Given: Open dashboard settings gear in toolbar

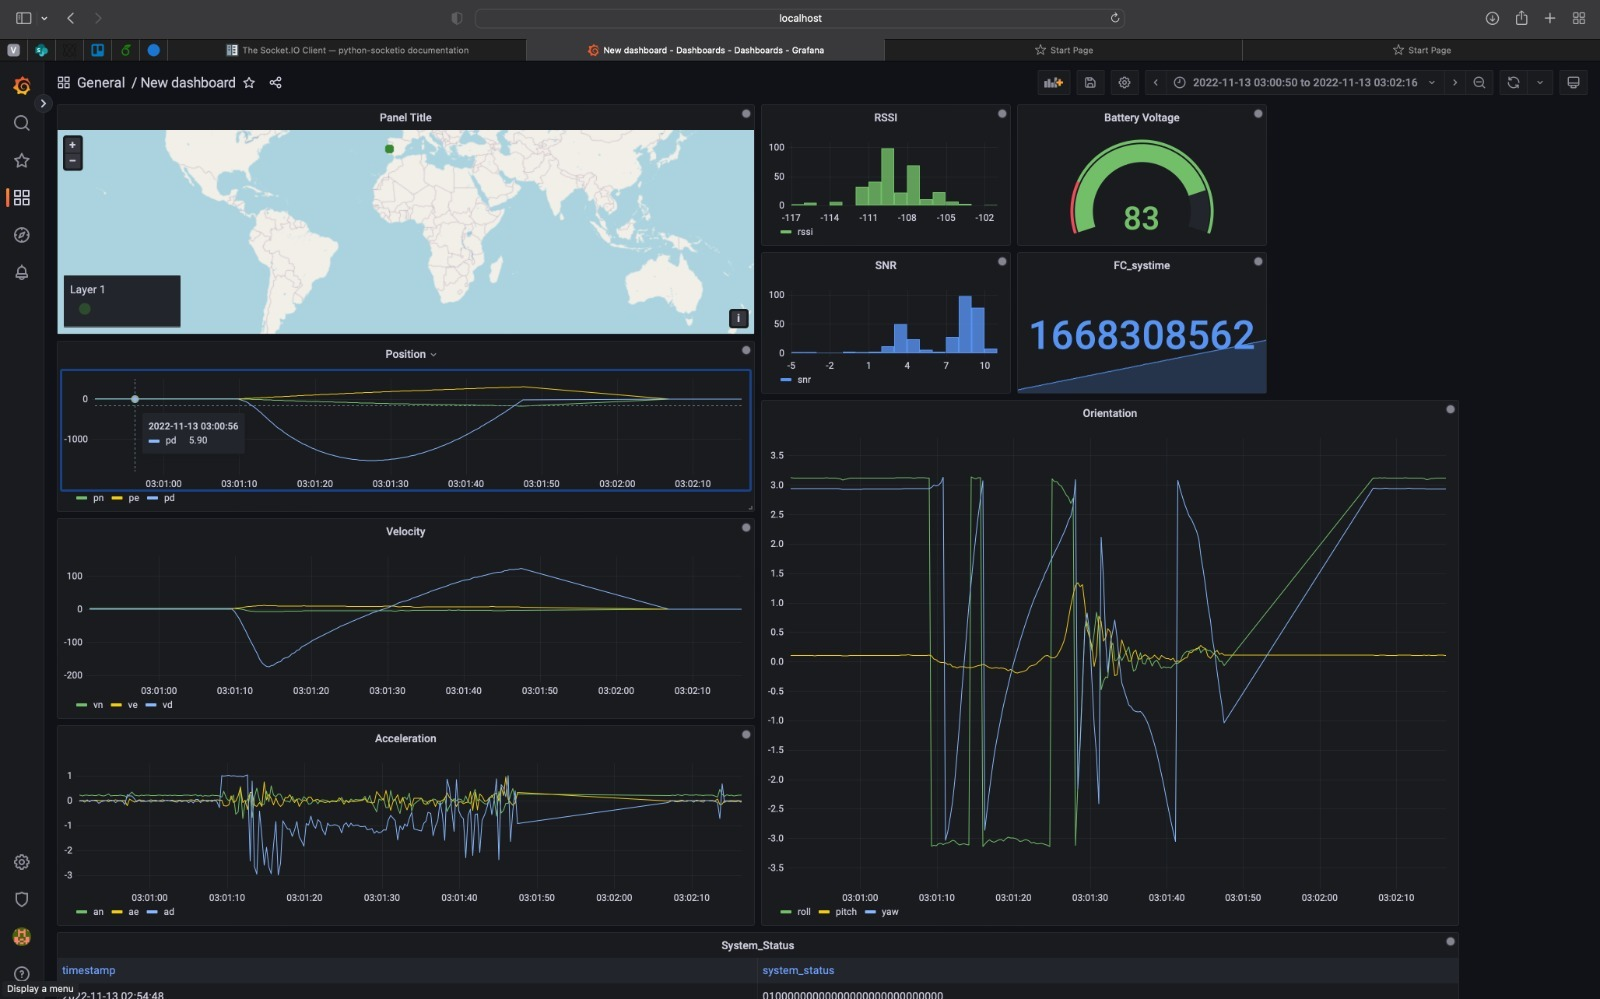Looking at the screenshot, I should tap(1124, 83).
